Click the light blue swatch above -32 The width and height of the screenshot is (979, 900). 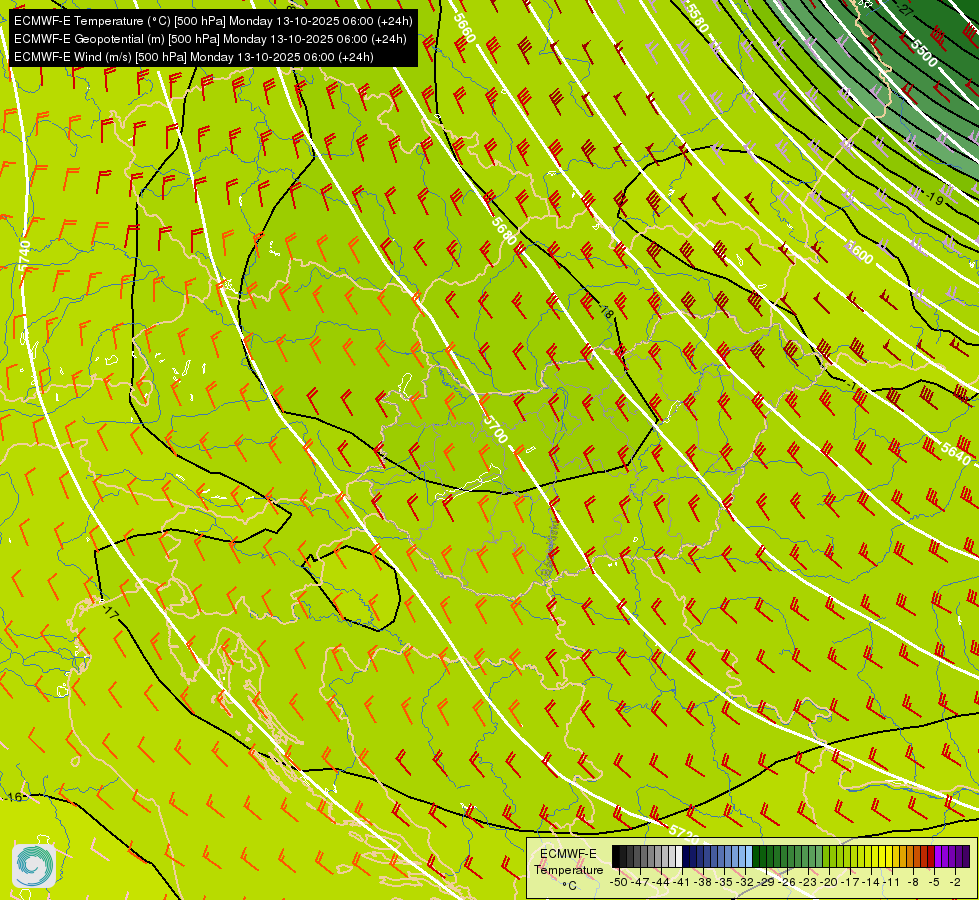tap(749, 856)
